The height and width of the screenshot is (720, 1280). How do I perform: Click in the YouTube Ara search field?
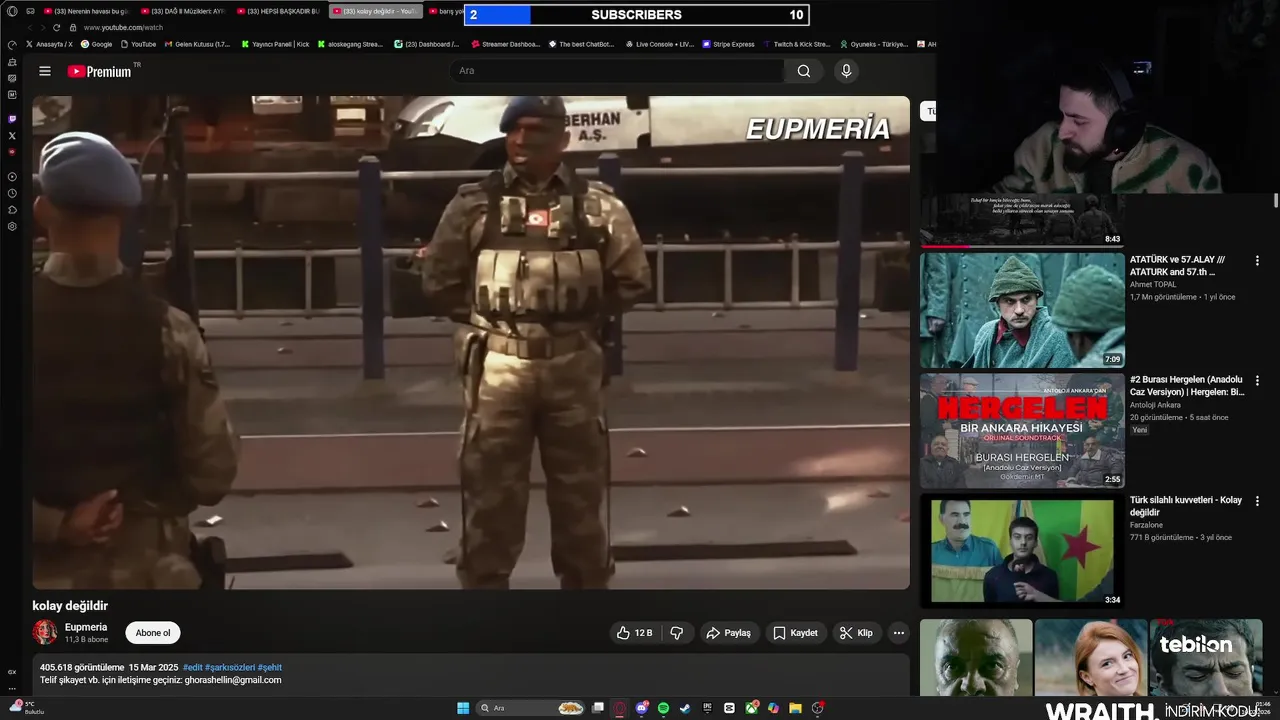tap(617, 71)
